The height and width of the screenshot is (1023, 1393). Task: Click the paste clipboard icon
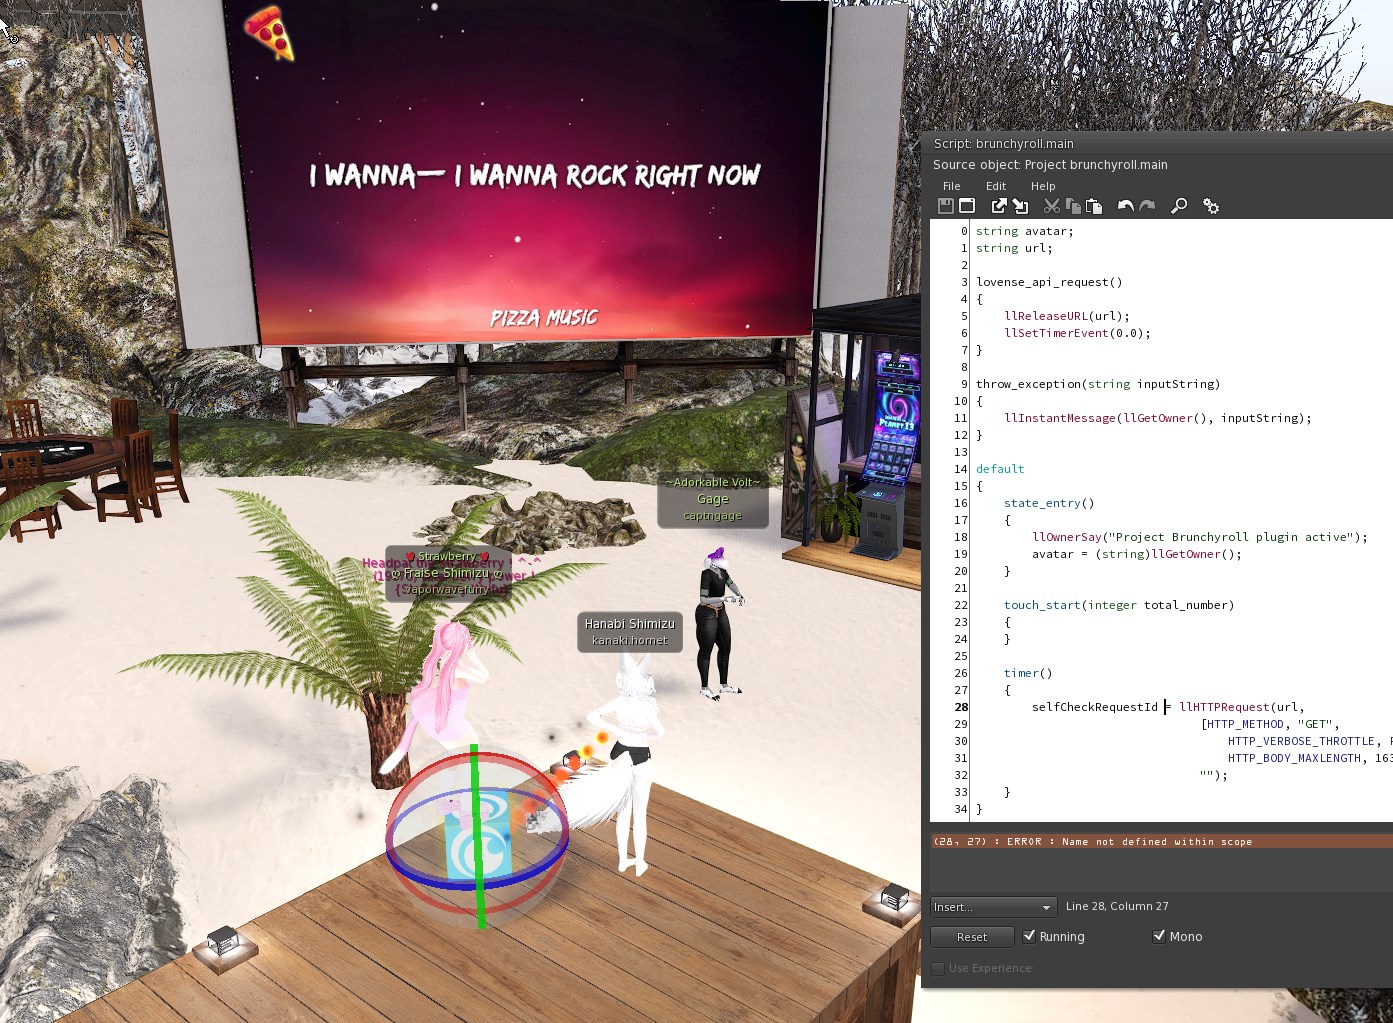(1094, 206)
